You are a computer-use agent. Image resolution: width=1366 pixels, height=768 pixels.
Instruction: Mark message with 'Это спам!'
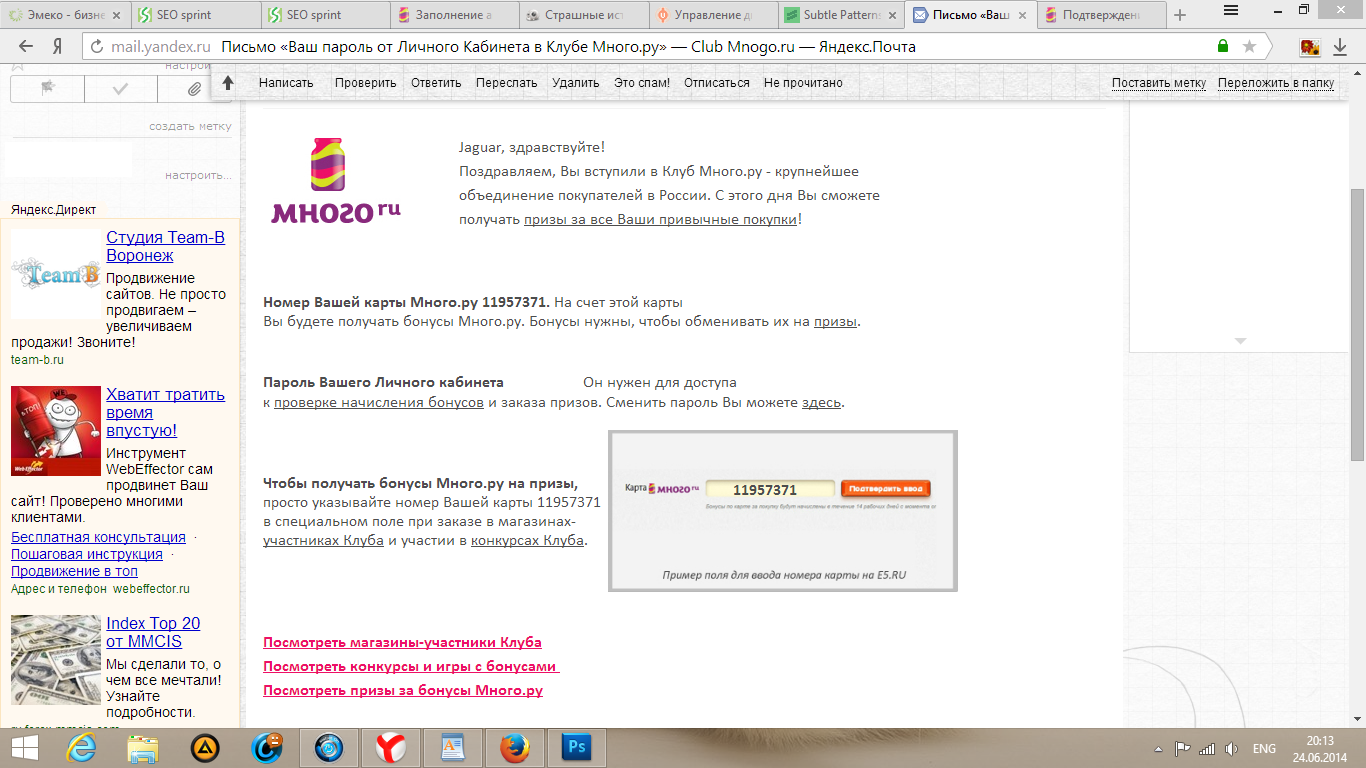pyautogui.click(x=642, y=83)
